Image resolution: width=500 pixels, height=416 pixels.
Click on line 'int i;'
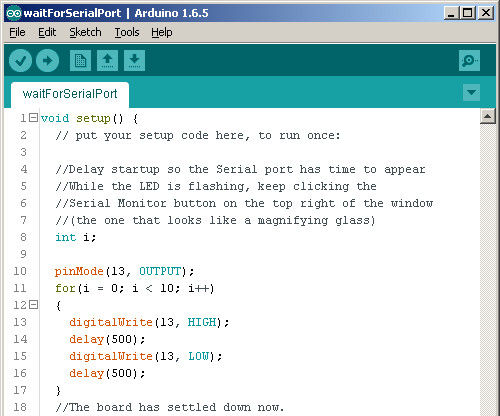(76, 237)
